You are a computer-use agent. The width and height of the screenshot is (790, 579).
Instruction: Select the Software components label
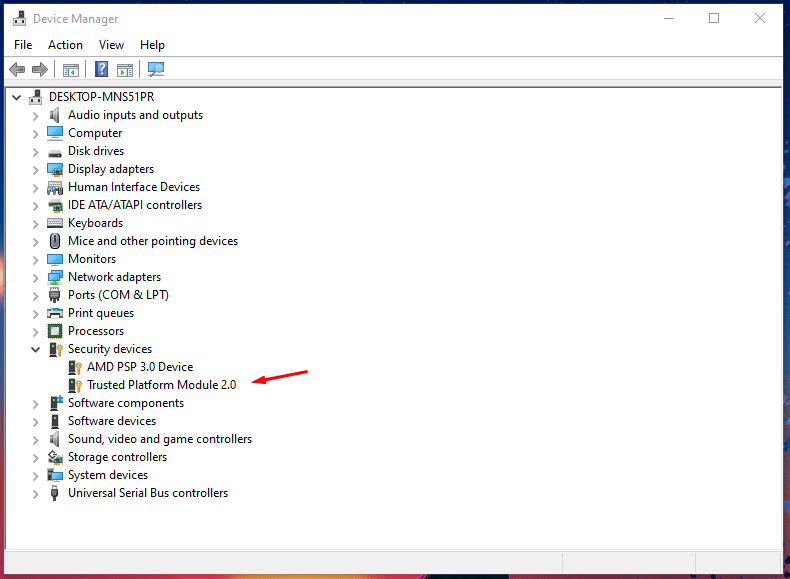tap(126, 403)
